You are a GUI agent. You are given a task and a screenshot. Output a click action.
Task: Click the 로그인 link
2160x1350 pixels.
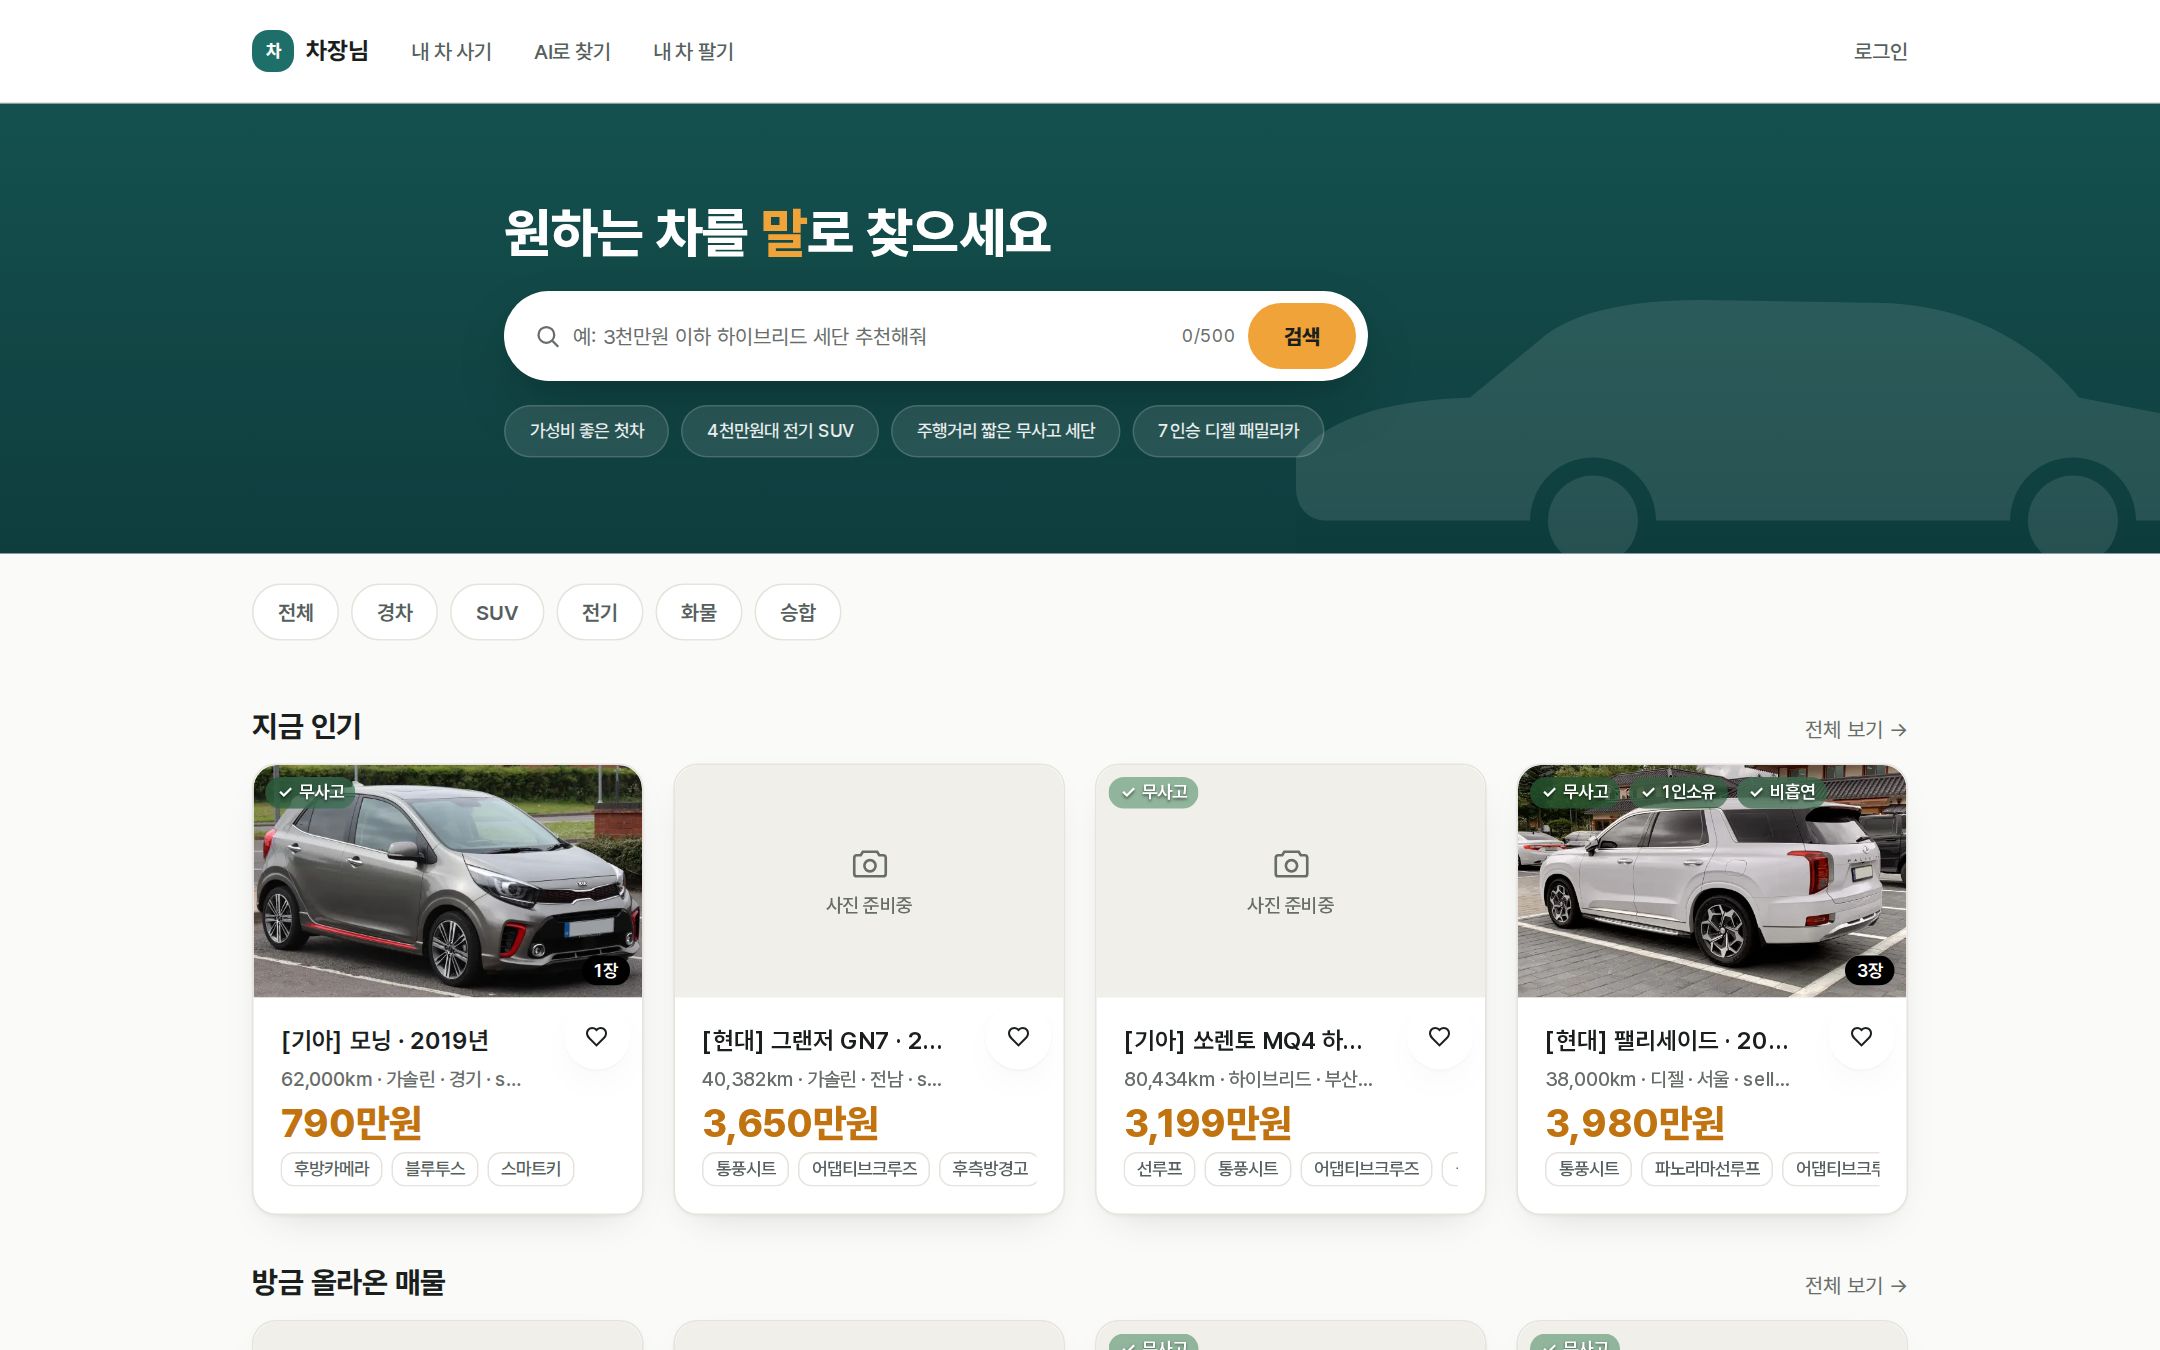click(1881, 51)
